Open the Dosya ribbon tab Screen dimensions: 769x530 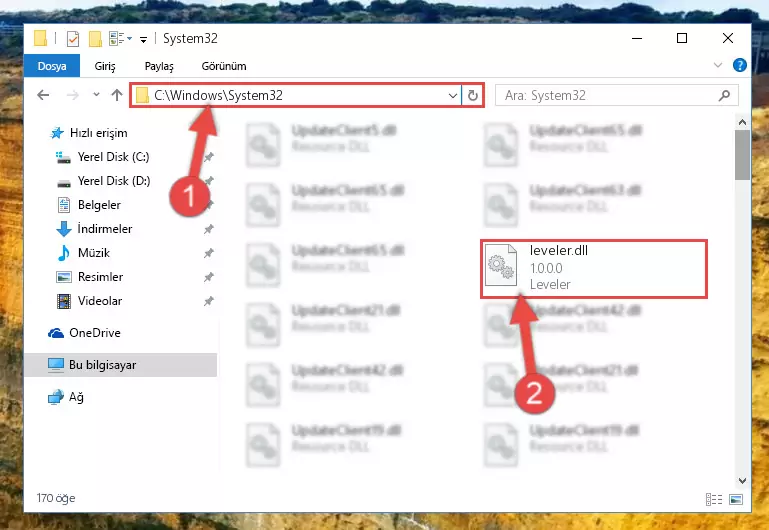tap(52, 66)
